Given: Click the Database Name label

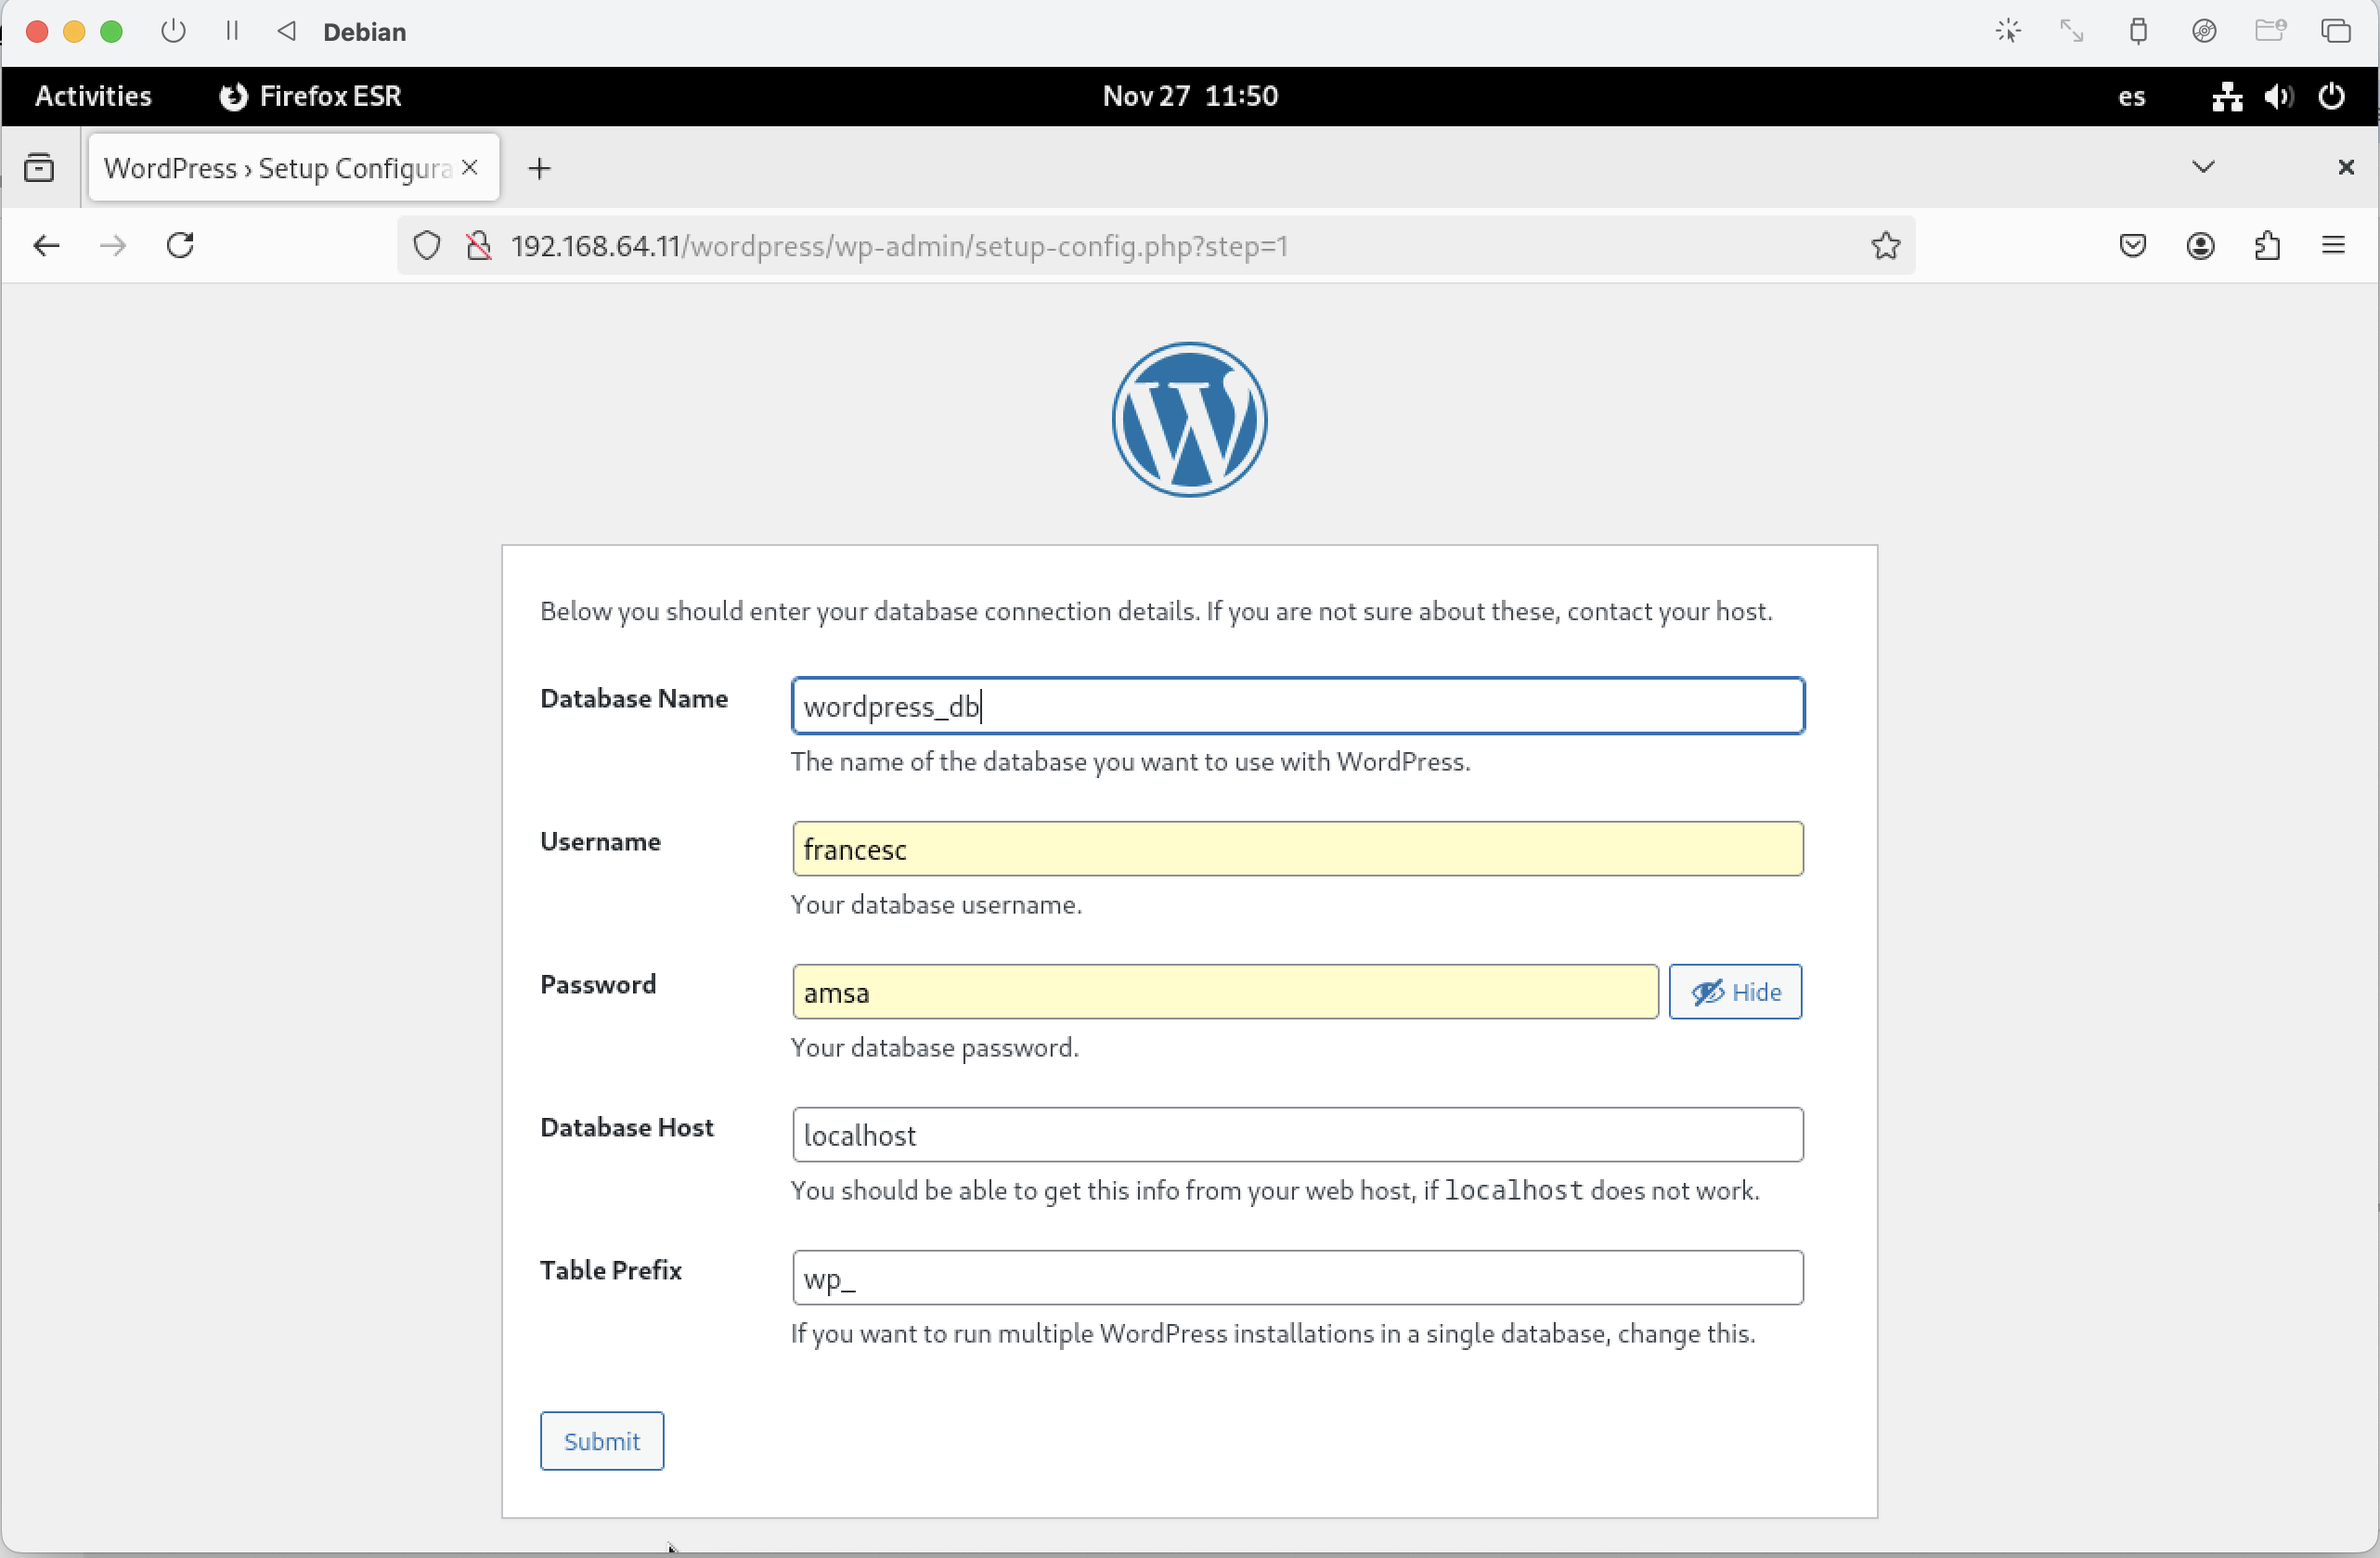Looking at the screenshot, I should tap(634, 698).
